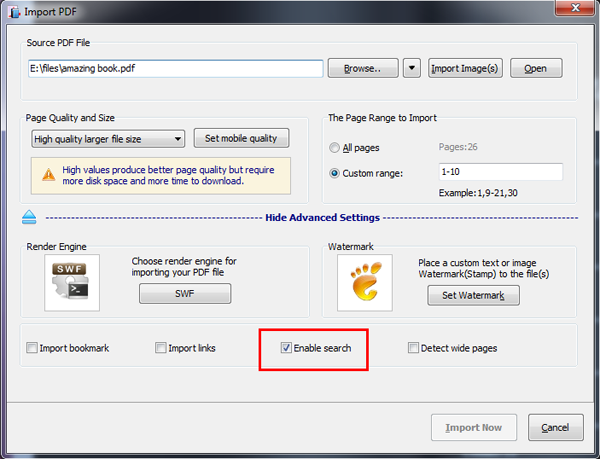
Task: Click the SWF render engine icon
Action: point(72,282)
